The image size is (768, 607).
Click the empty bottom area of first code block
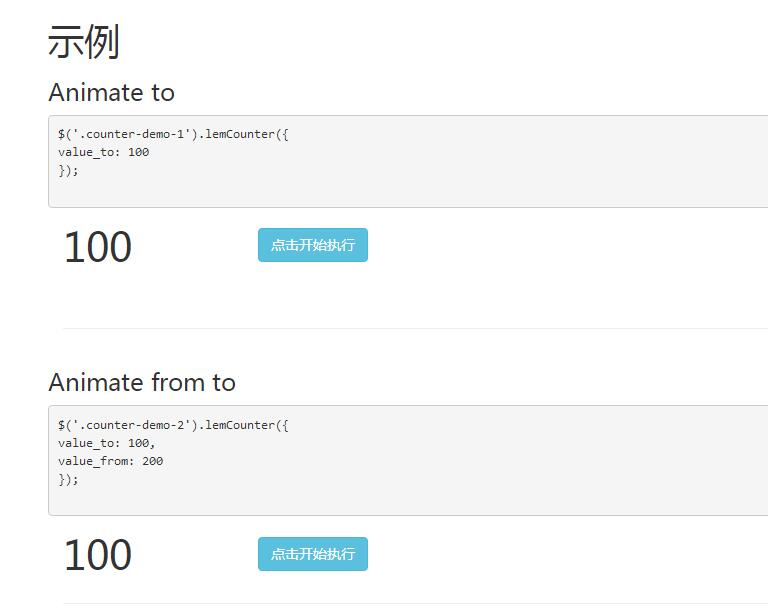click(x=400, y=192)
